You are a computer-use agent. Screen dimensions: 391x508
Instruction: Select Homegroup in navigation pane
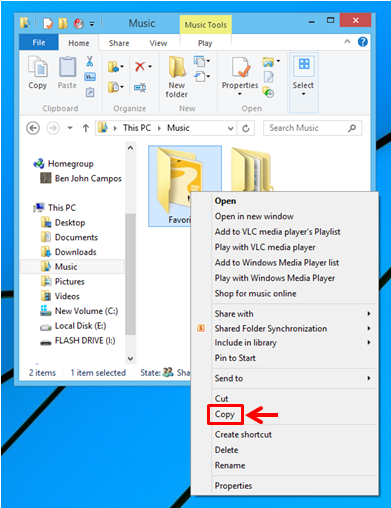click(63, 164)
